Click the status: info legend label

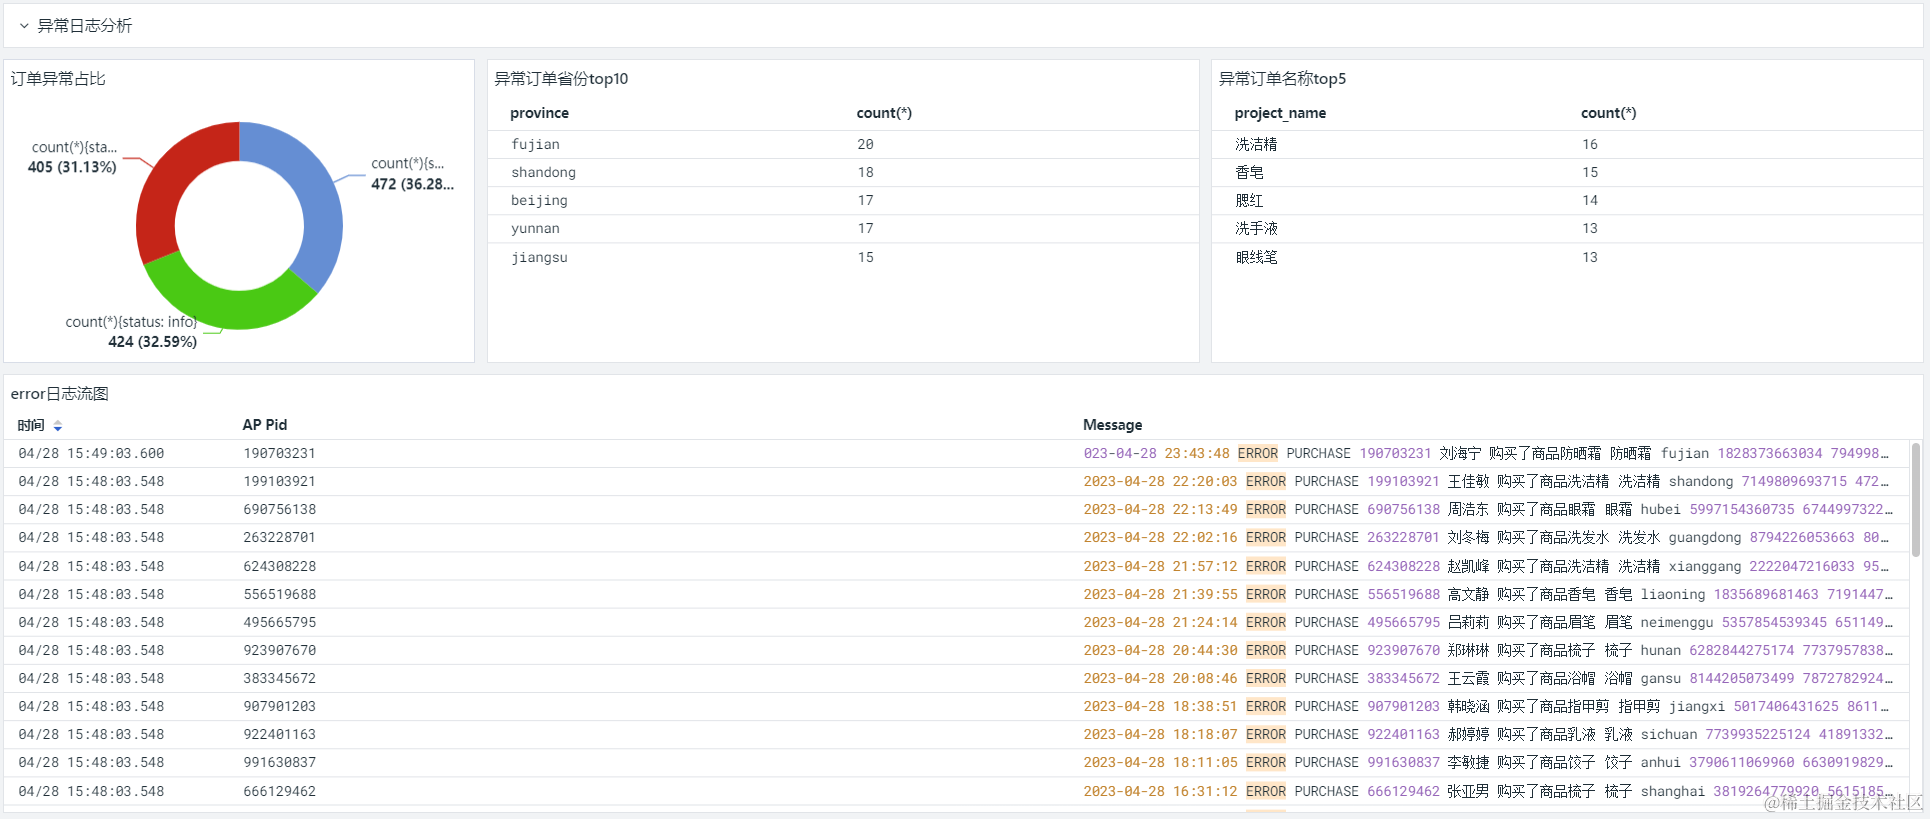click(131, 322)
